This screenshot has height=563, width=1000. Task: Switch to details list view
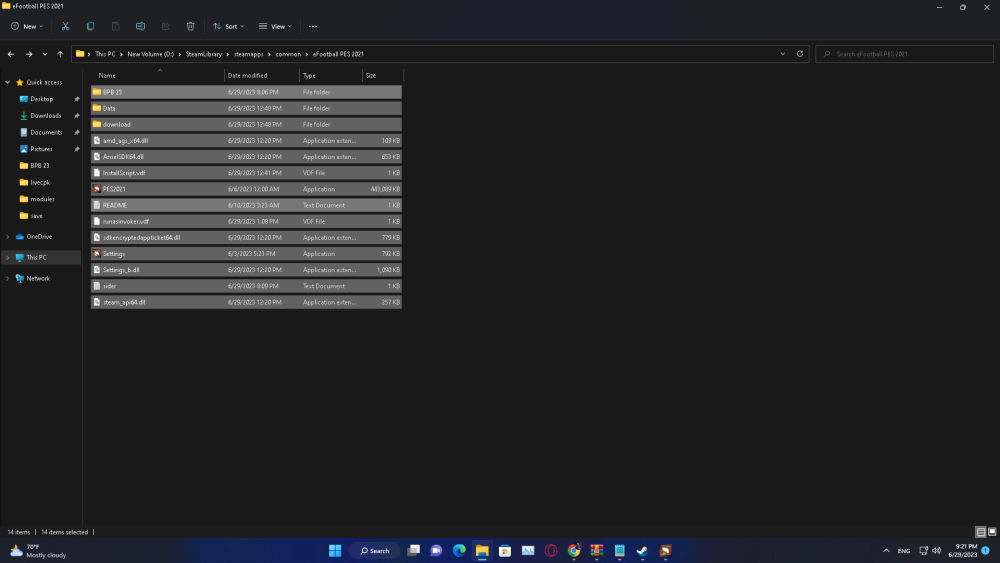(x=980, y=532)
